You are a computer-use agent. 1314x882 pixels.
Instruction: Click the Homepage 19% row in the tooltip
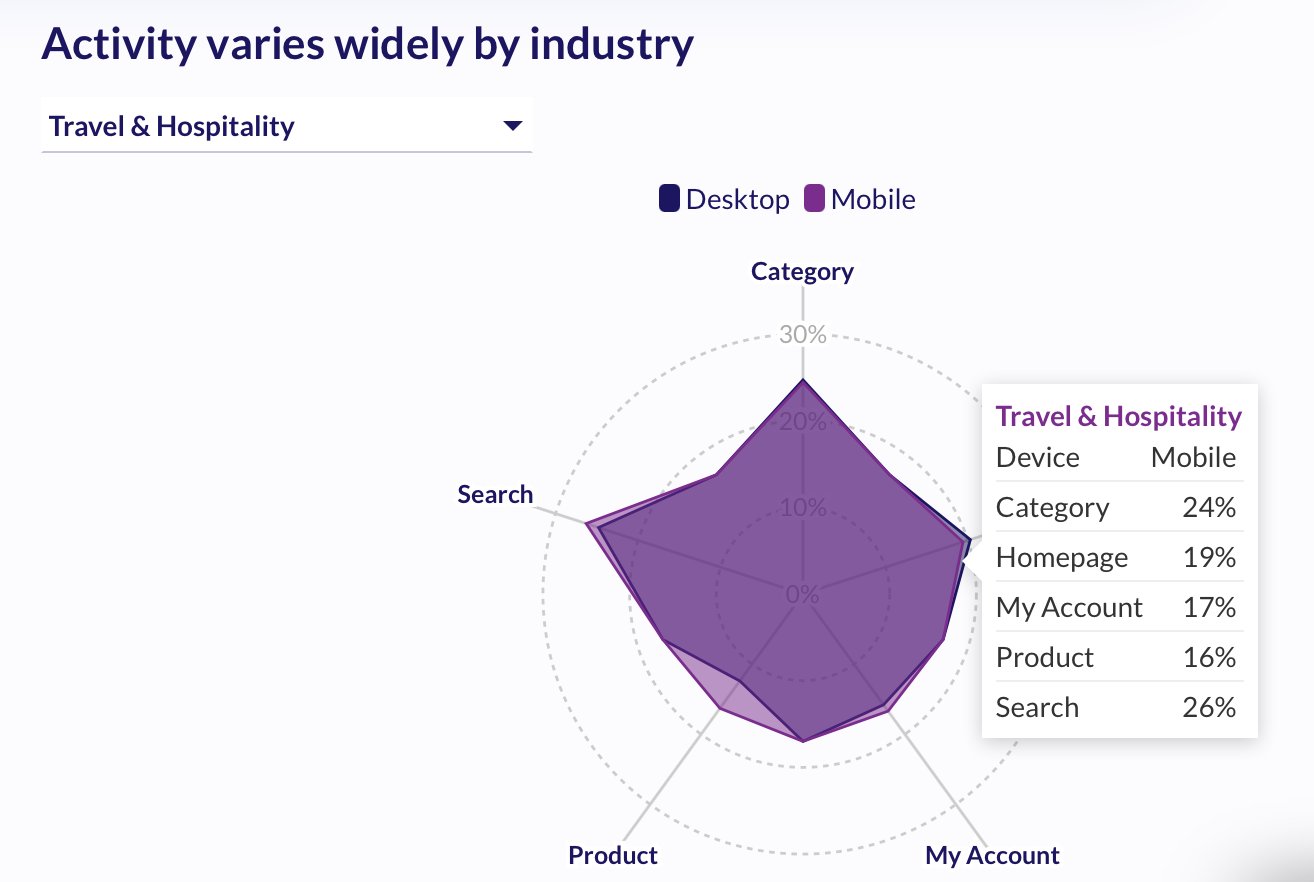point(1116,557)
